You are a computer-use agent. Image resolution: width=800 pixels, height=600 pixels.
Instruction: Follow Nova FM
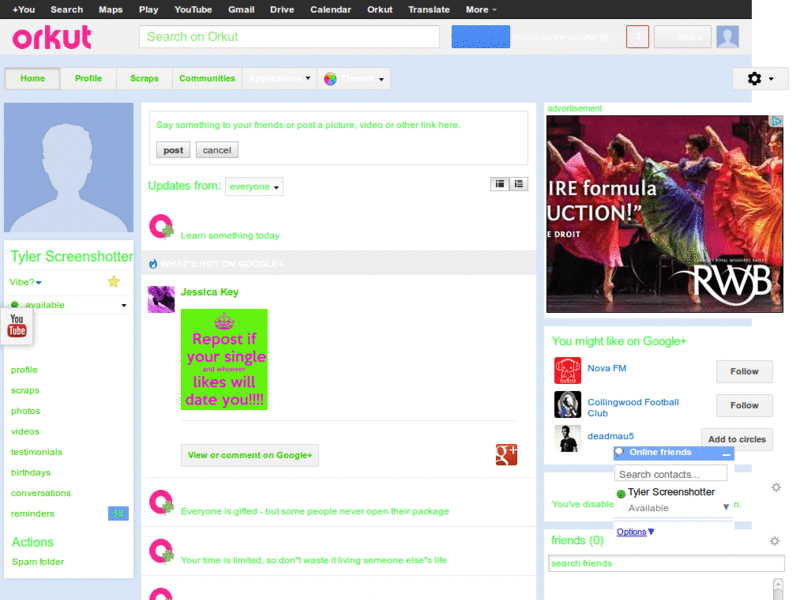(x=744, y=371)
